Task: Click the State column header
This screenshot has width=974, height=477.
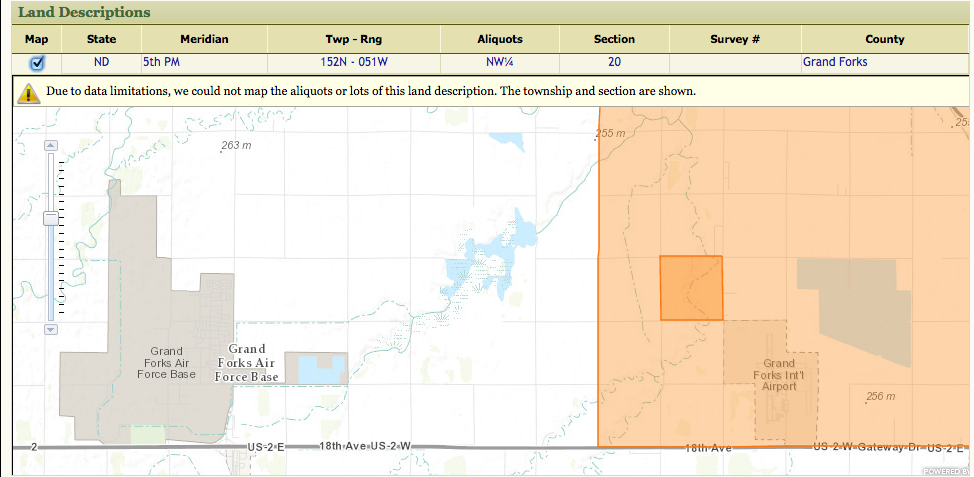Action: pyautogui.click(x=101, y=39)
